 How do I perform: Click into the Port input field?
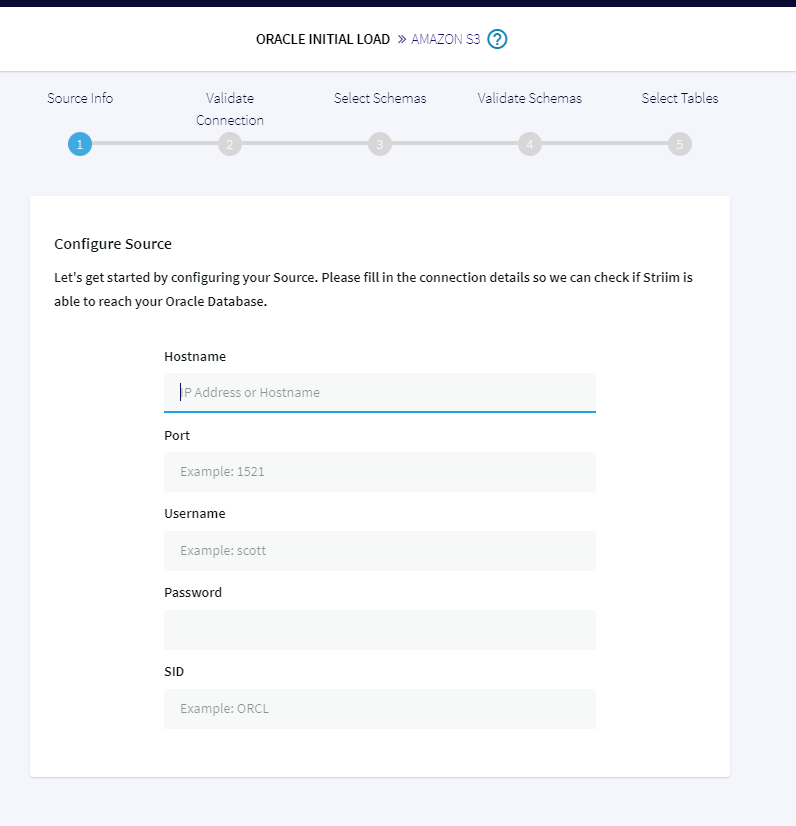pyautogui.click(x=380, y=471)
